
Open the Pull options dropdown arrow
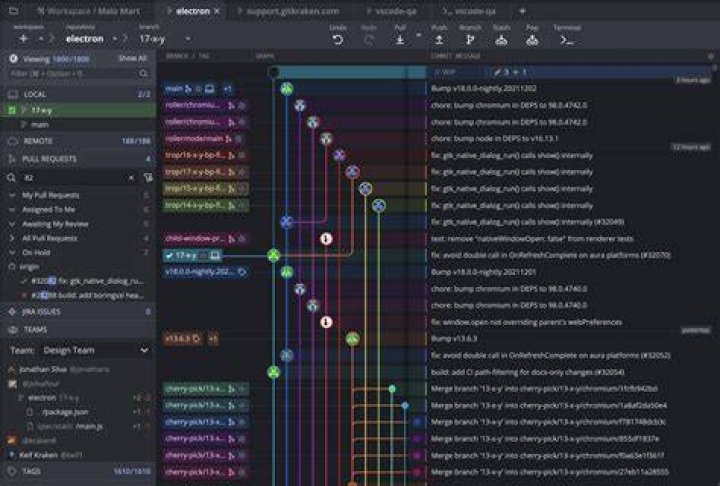click(x=418, y=35)
